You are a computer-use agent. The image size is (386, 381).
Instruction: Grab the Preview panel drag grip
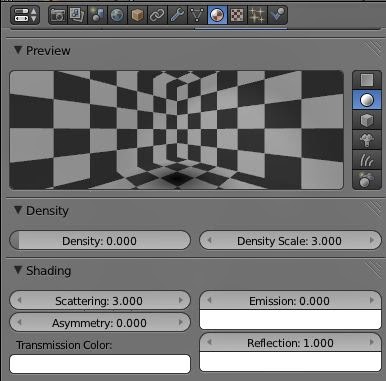373,49
